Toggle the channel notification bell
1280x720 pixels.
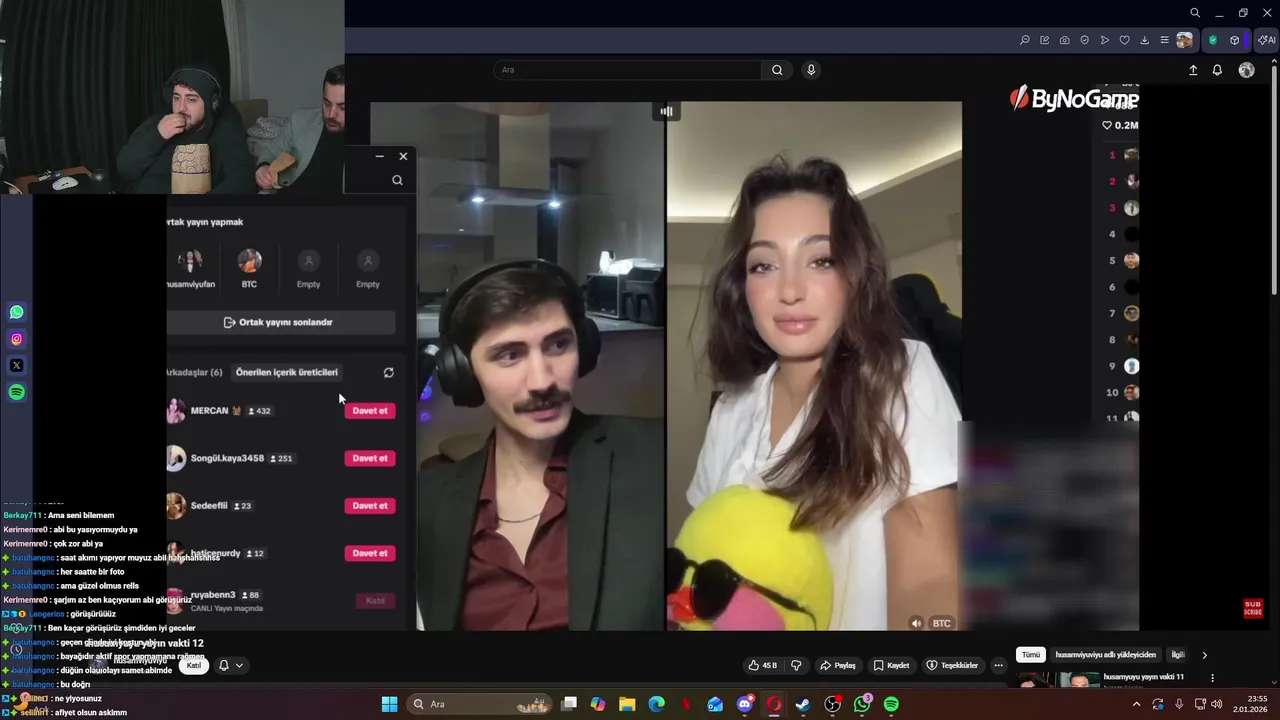224,665
